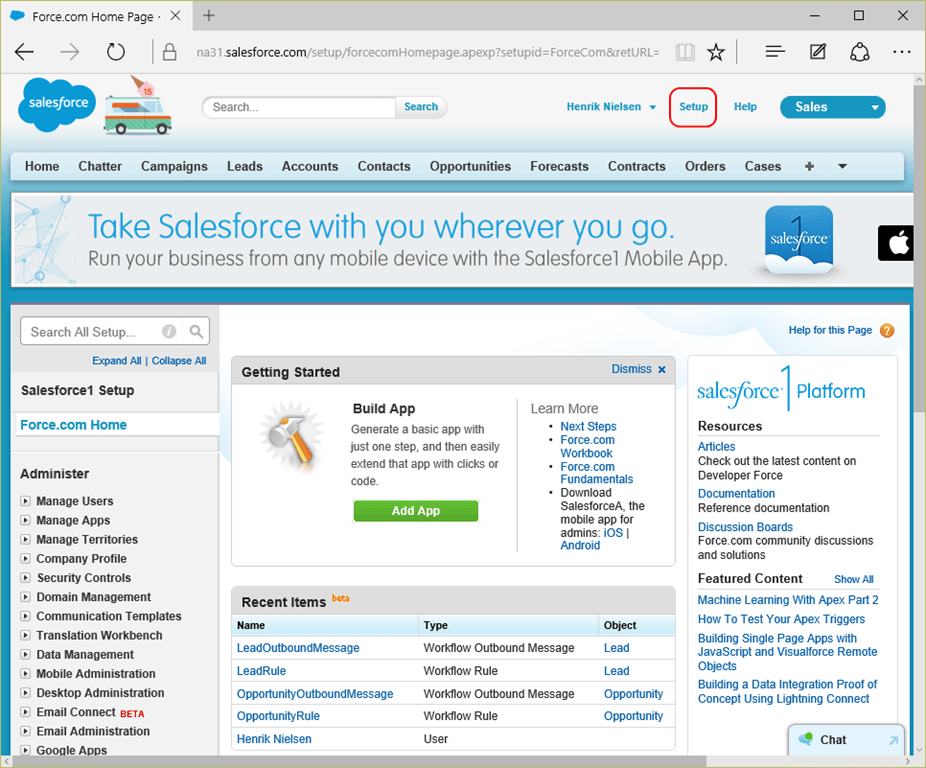Click Expand All link
The image size is (926, 768).
click(116, 360)
